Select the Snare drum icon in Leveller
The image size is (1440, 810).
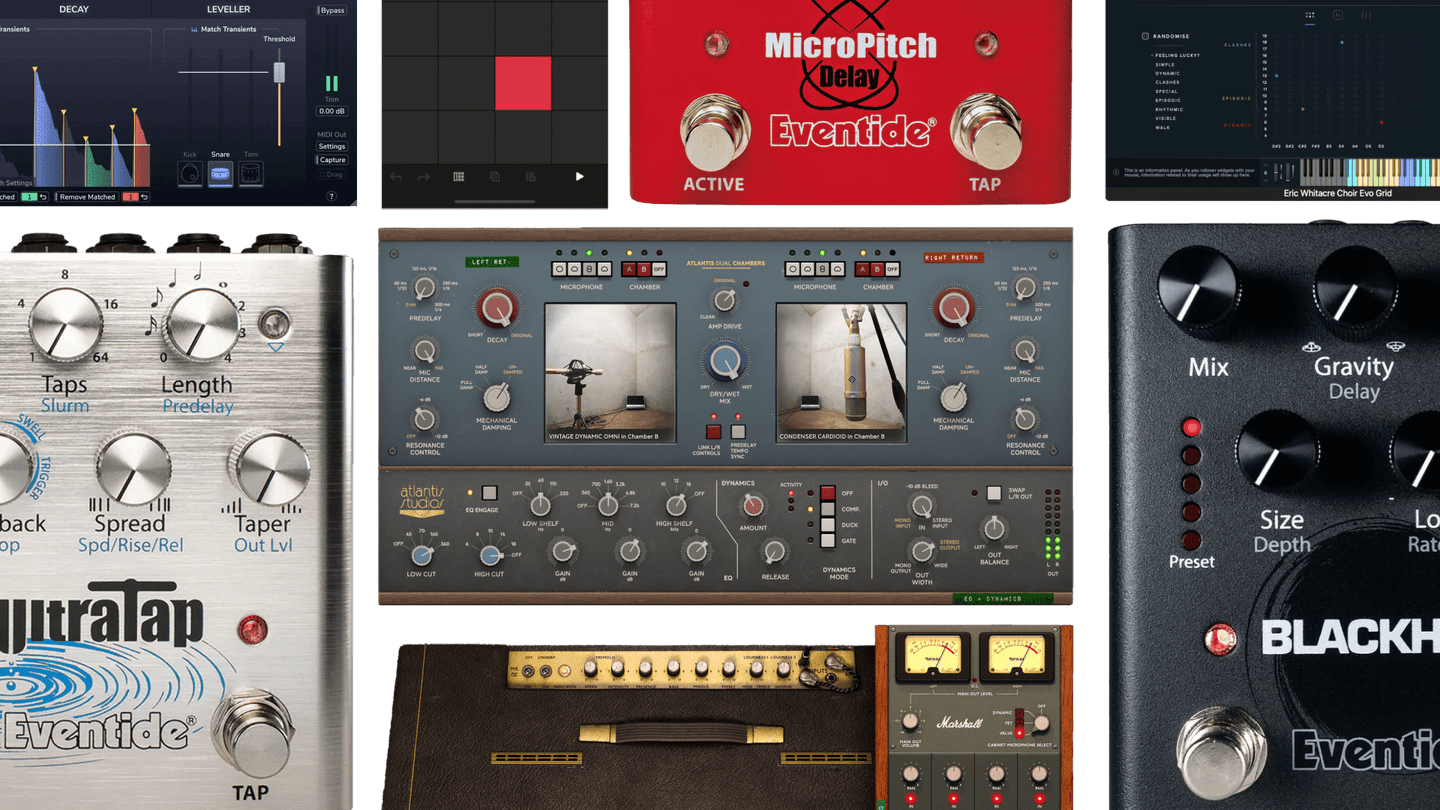220,174
